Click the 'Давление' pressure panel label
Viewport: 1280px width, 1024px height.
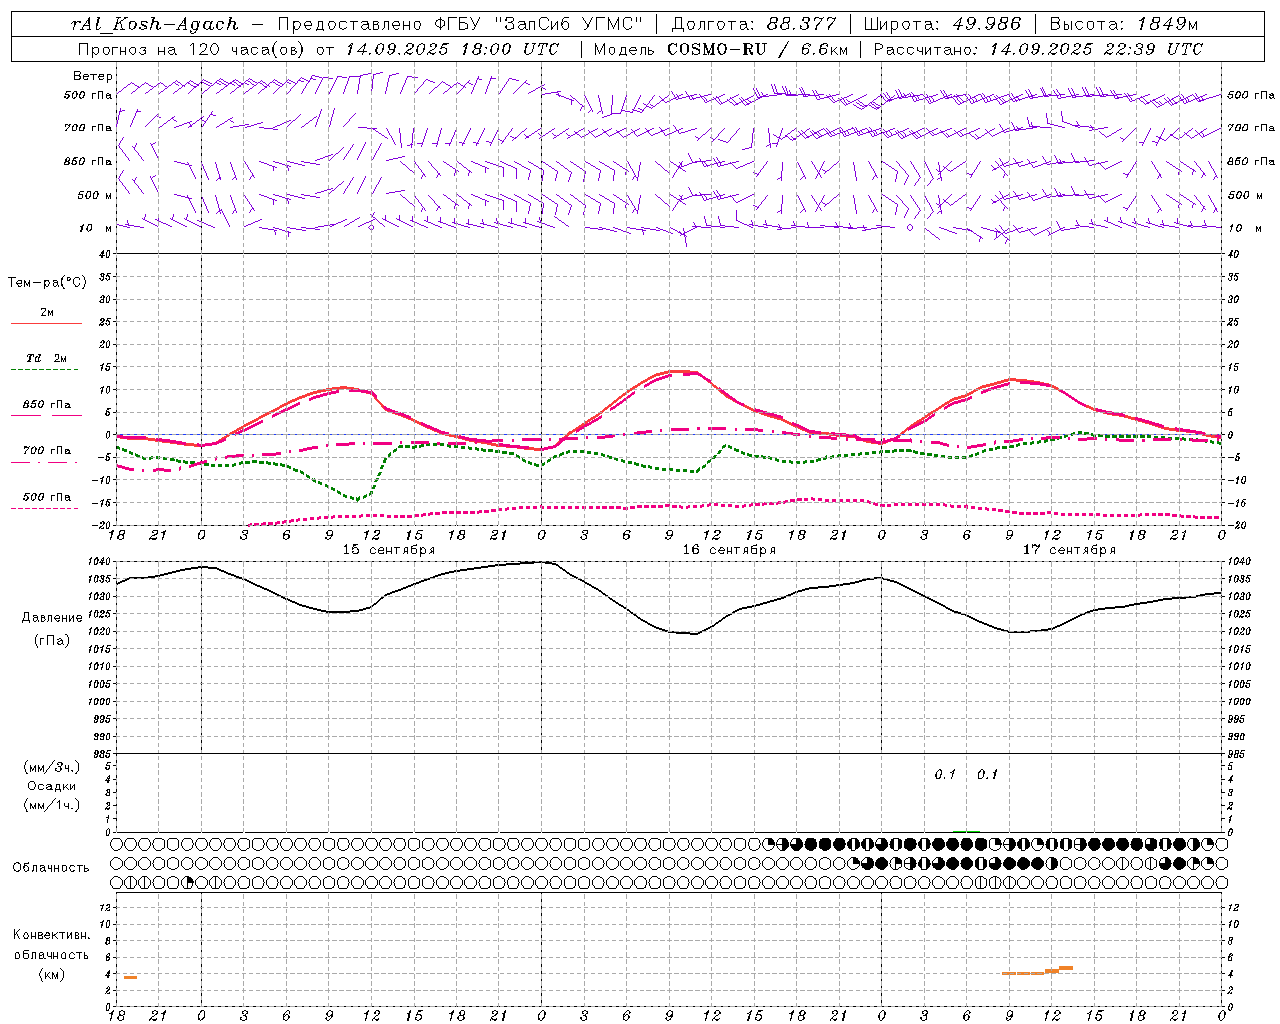pyautogui.click(x=52, y=618)
